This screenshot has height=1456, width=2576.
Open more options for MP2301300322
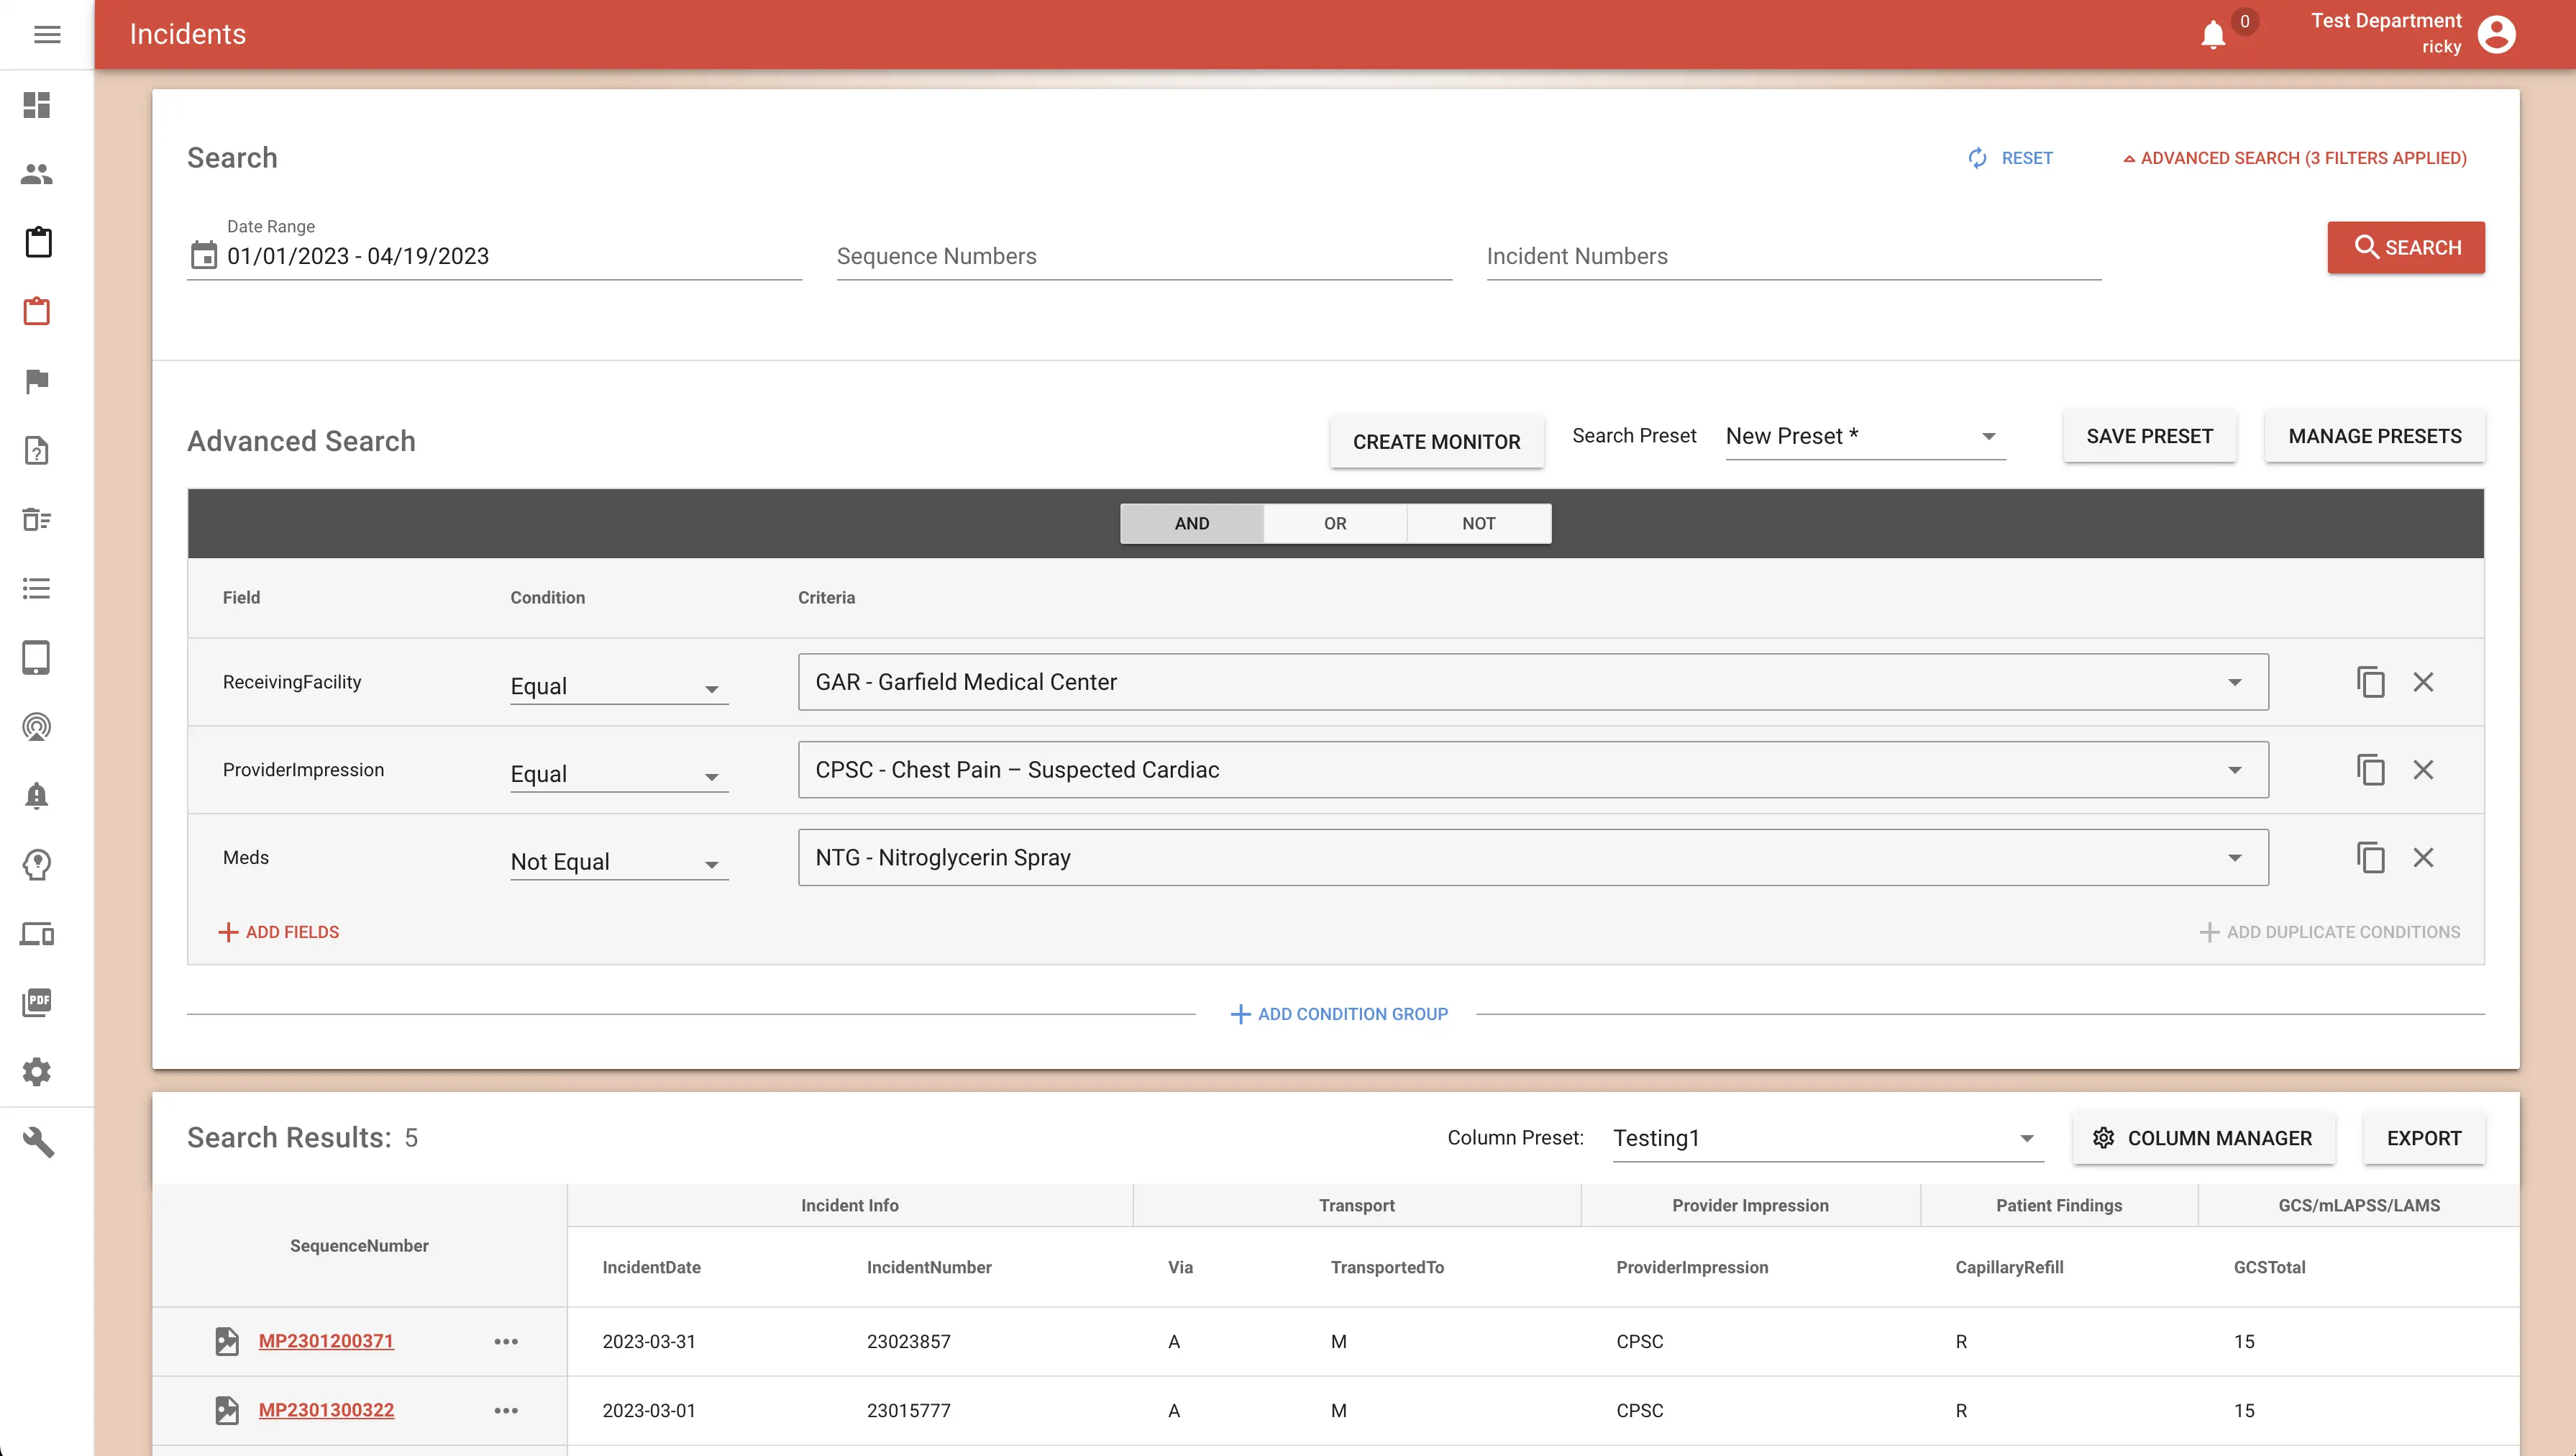pyautogui.click(x=506, y=1410)
